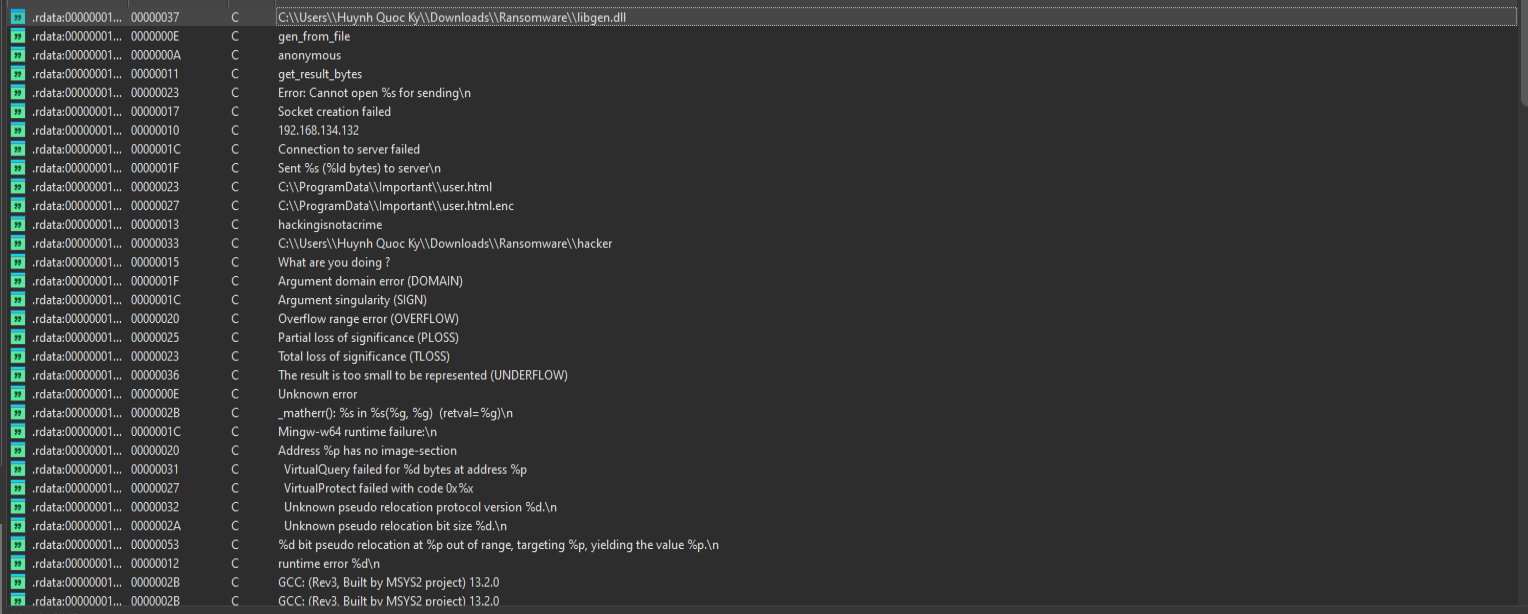Click the string icon for the anonymous entry
The width and height of the screenshot is (1528, 614).
pyautogui.click(x=17, y=55)
